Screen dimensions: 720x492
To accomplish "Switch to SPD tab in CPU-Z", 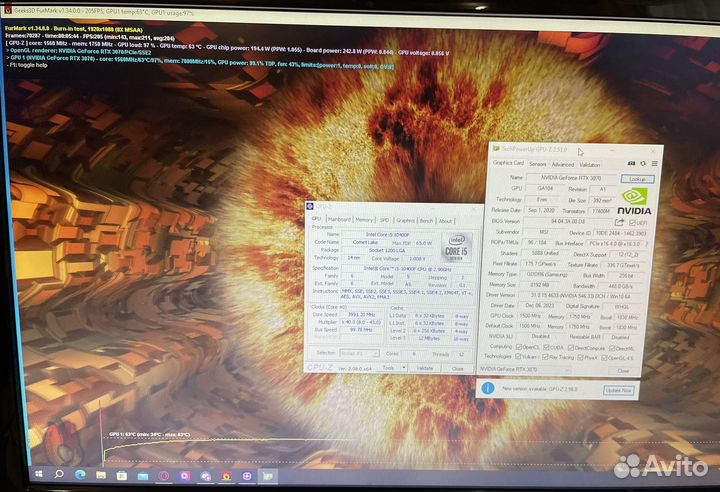I will click(384, 221).
